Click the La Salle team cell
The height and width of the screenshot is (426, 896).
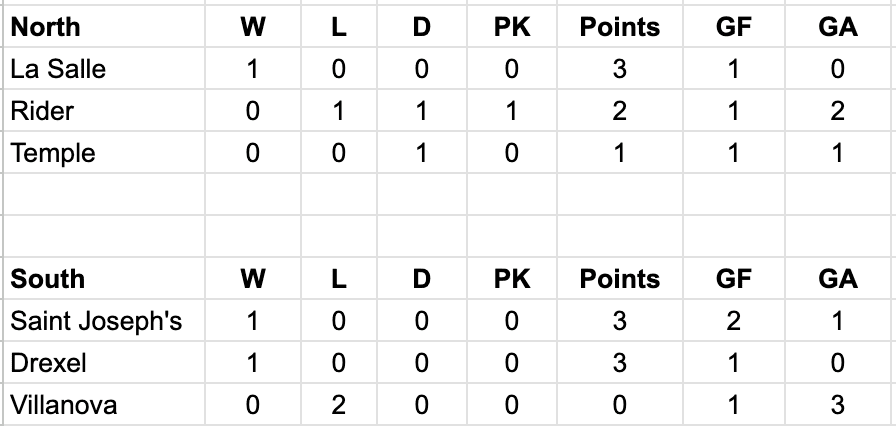103,69
